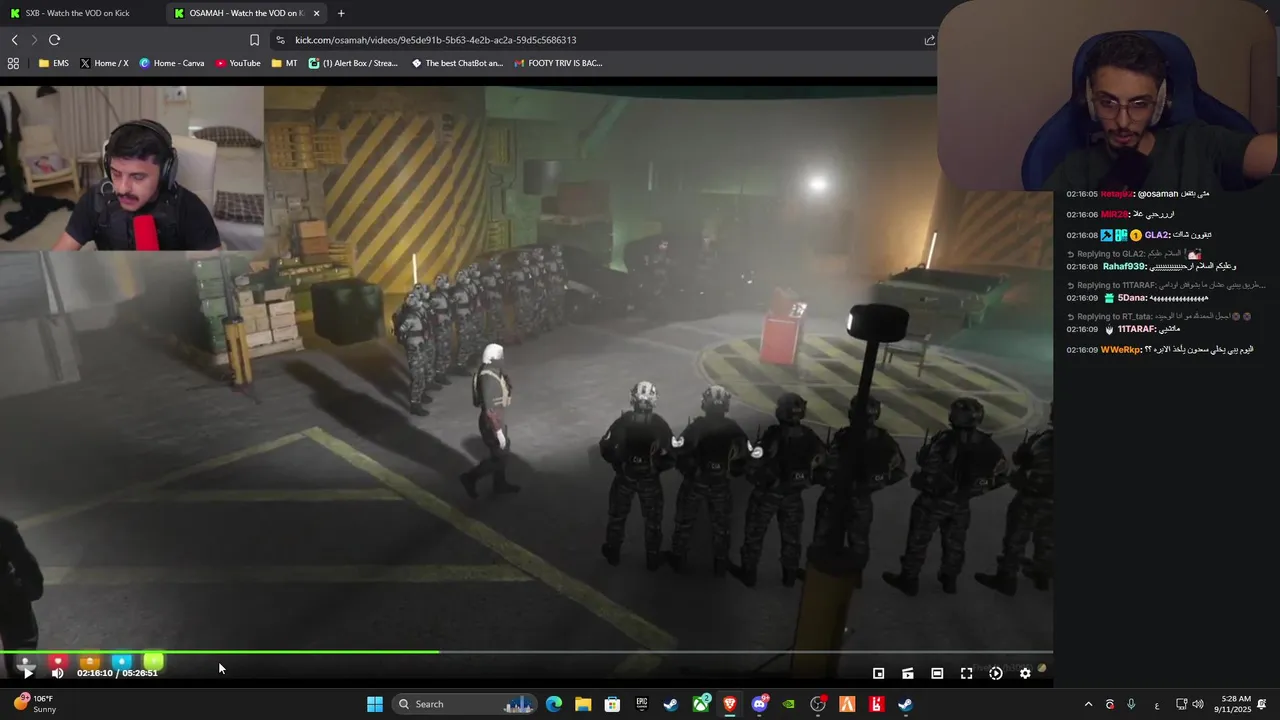This screenshot has width=1280, height=720.
Task: Open the Home - Canva bookmark
Action: 172,63
